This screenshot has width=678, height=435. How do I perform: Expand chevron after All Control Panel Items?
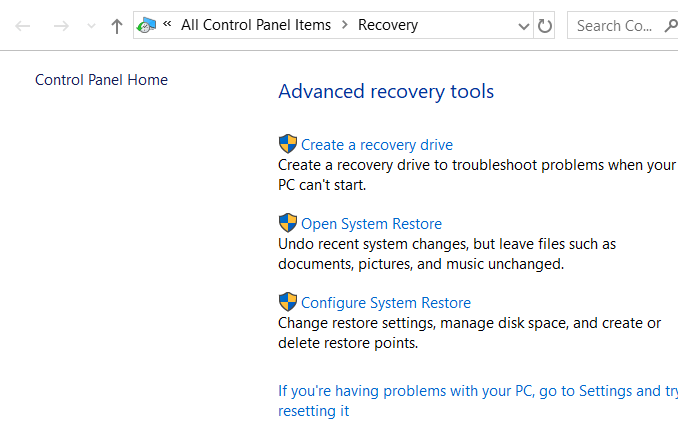tap(344, 25)
